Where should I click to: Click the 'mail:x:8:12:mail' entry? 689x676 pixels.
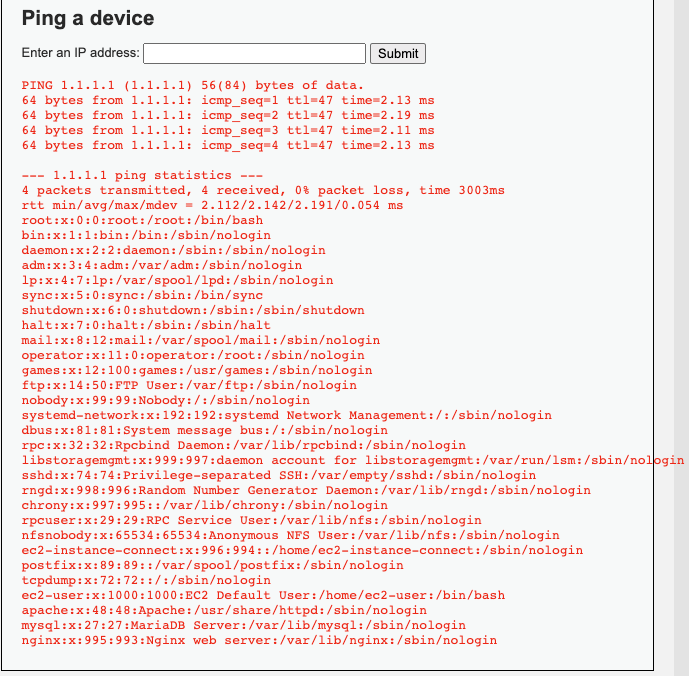click(201, 340)
